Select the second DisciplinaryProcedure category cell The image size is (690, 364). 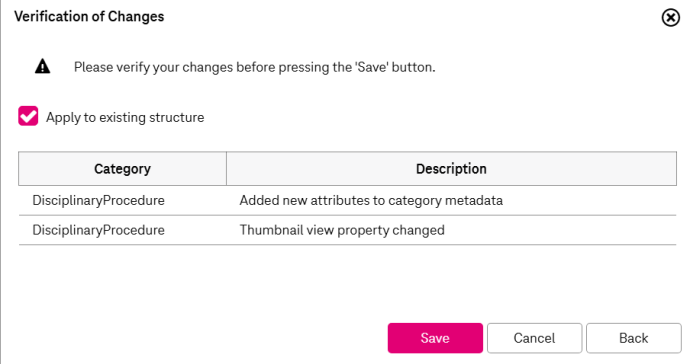pos(99,230)
